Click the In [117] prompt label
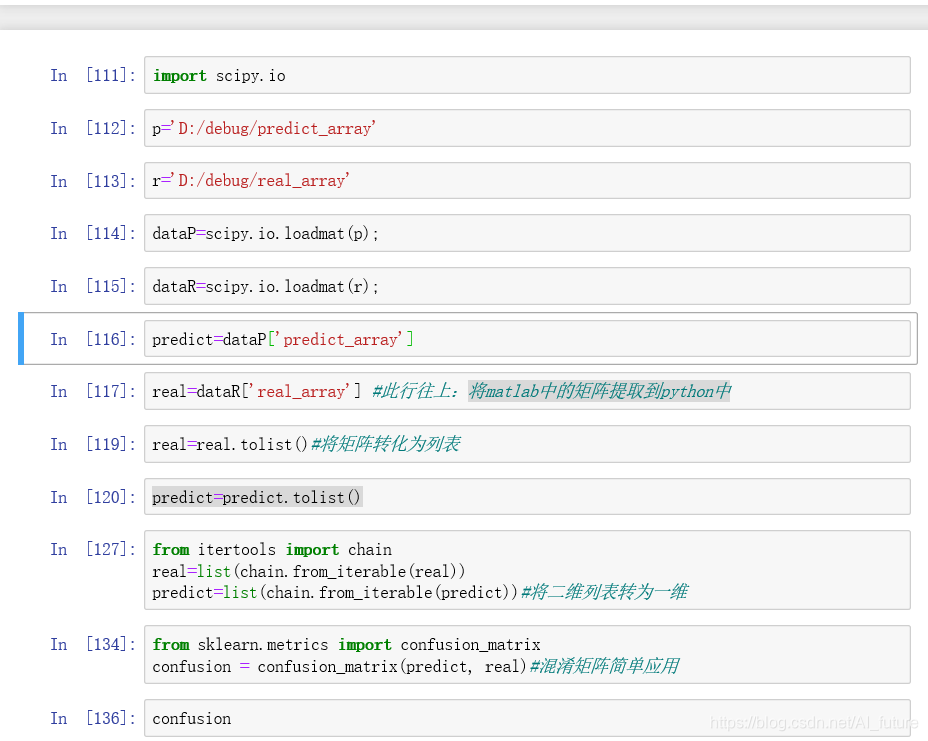 (x=93, y=391)
